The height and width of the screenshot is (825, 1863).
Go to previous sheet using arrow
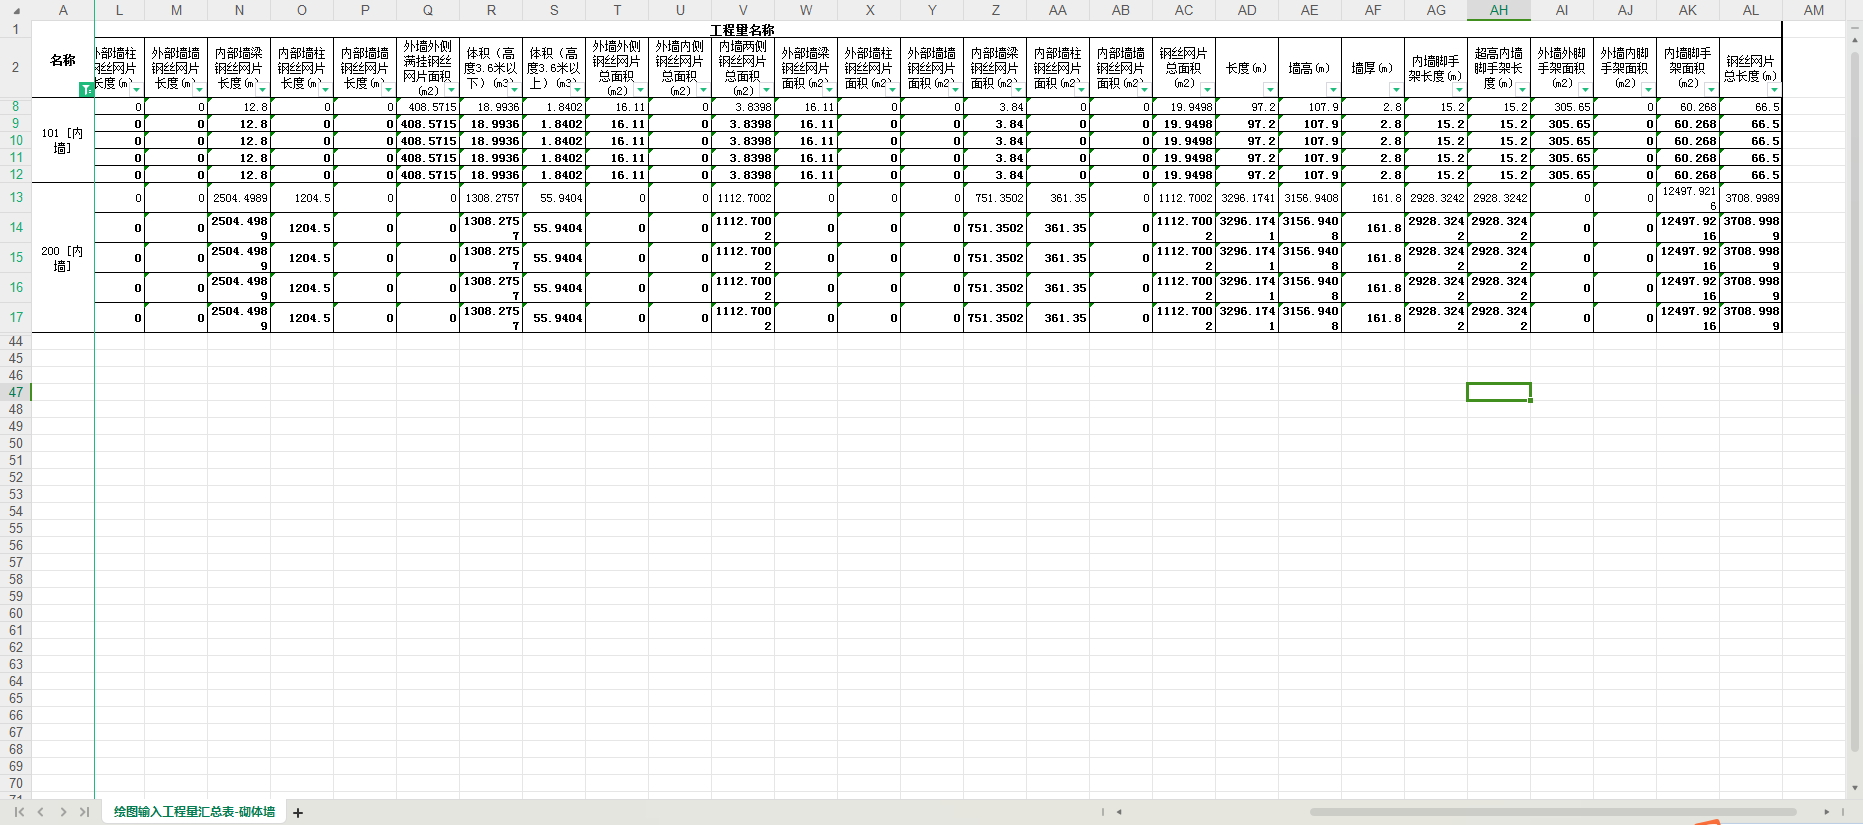coord(41,812)
